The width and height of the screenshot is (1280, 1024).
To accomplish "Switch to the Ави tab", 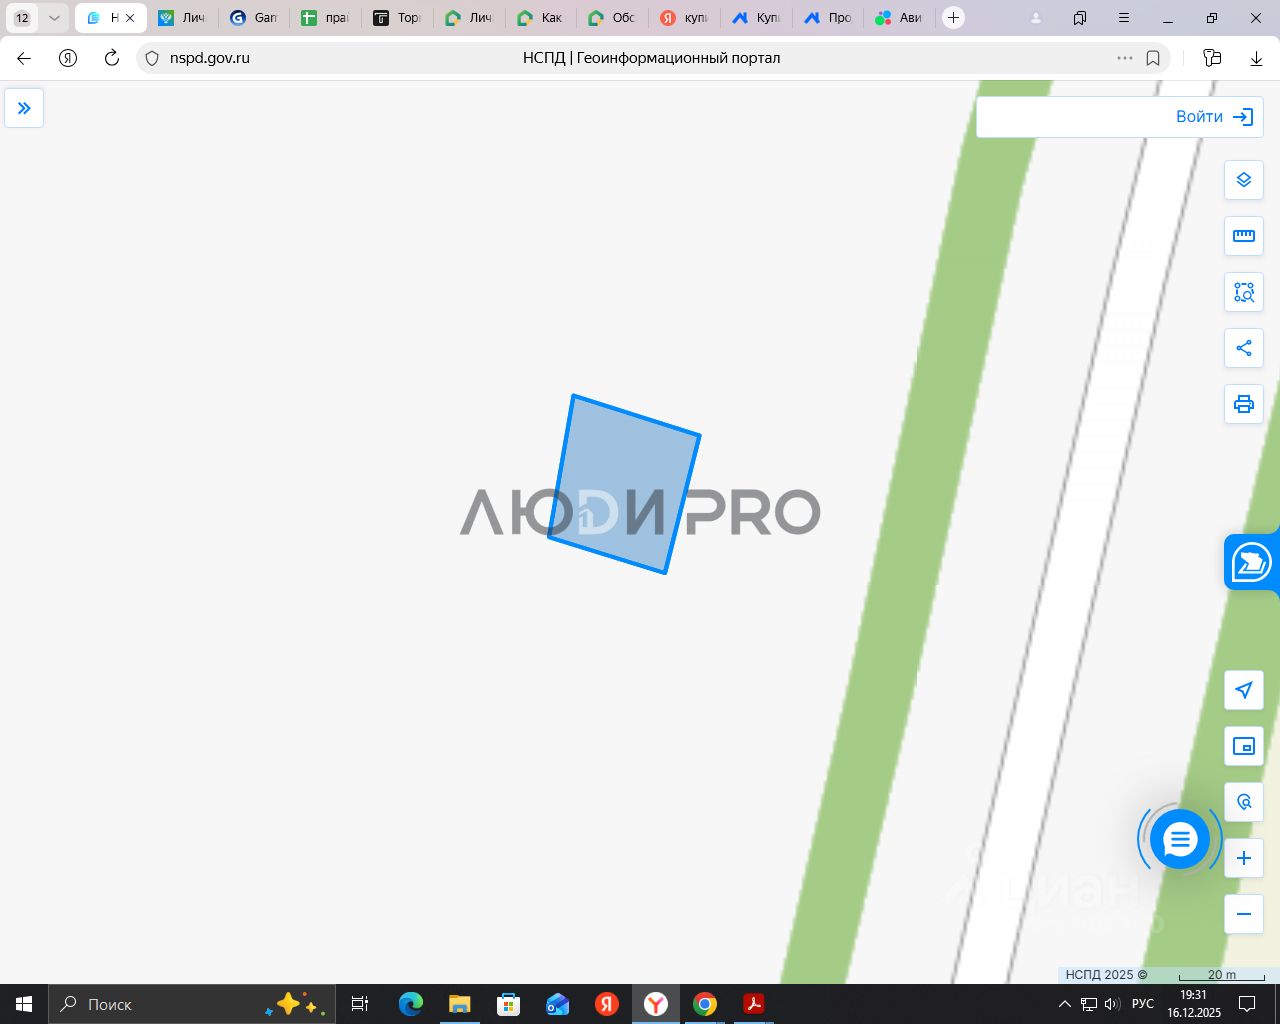I will pos(898,18).
